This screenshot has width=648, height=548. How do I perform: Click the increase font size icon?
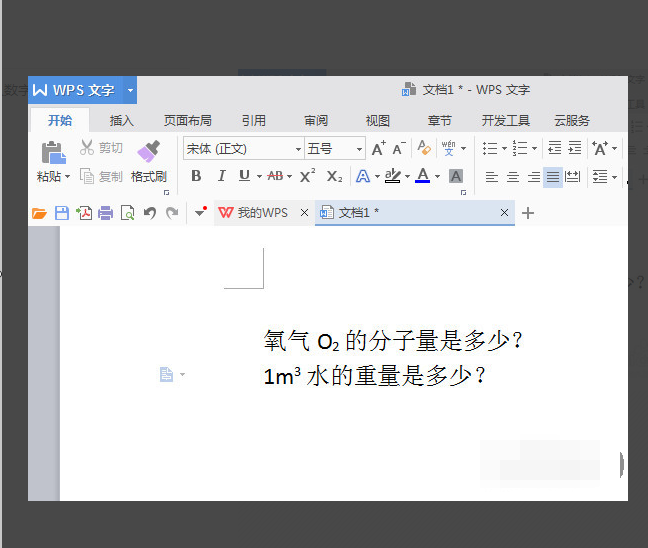[378, 148]
